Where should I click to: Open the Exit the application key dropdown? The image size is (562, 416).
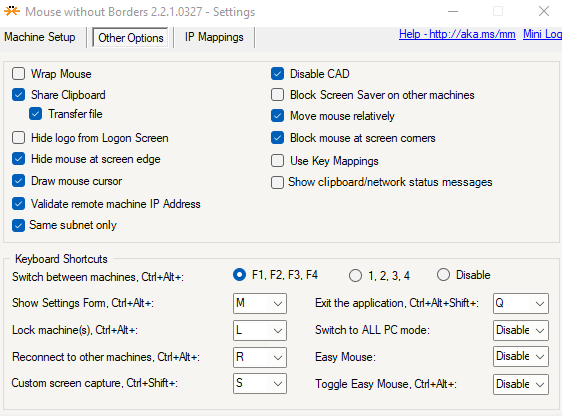coord(521,303)
